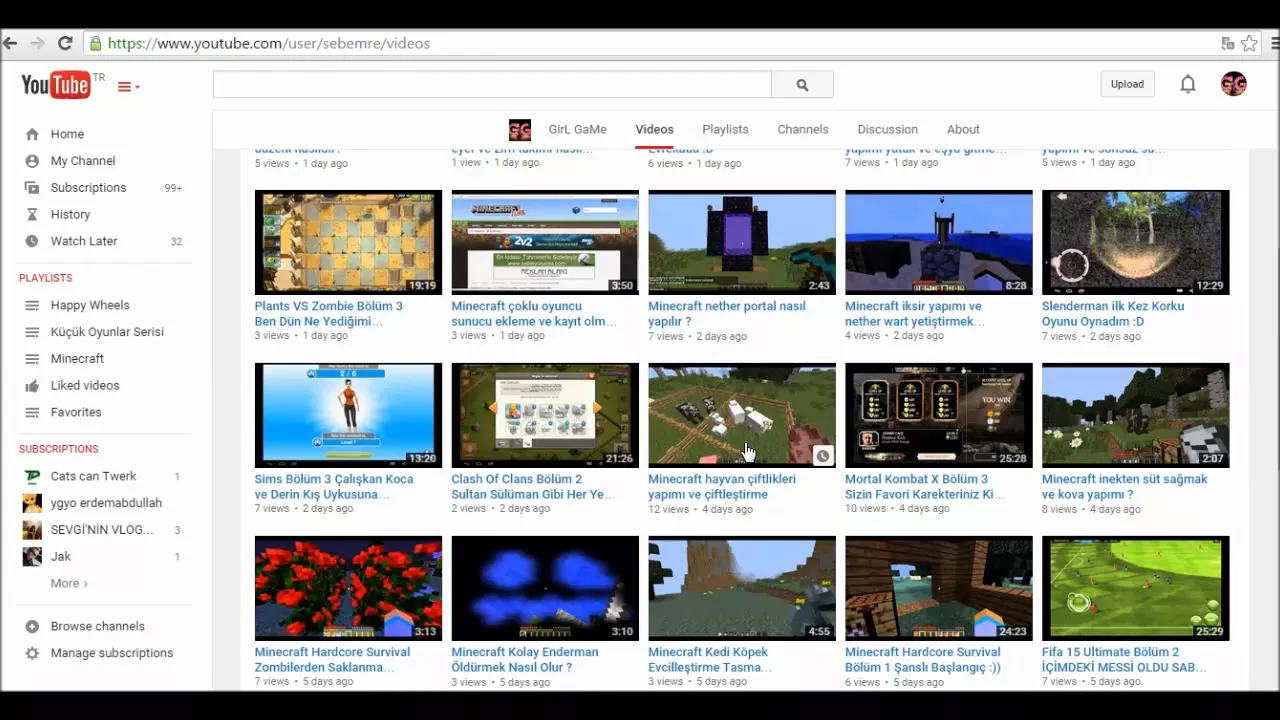The width and height of the screenshot is (1280, 720).
Task: Click Minecraft Kolay Enderman Öldürmek title
Action: (x=525, y=659)
